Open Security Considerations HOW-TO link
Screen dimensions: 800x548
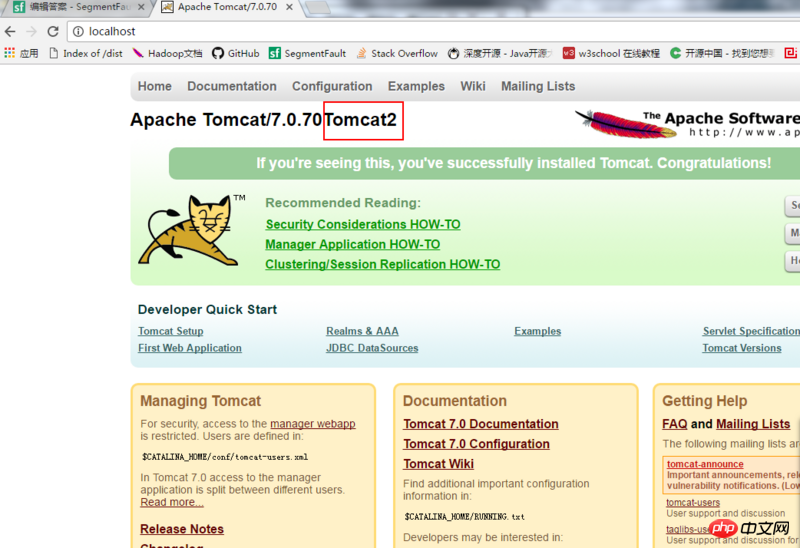[x=363, y=225]
